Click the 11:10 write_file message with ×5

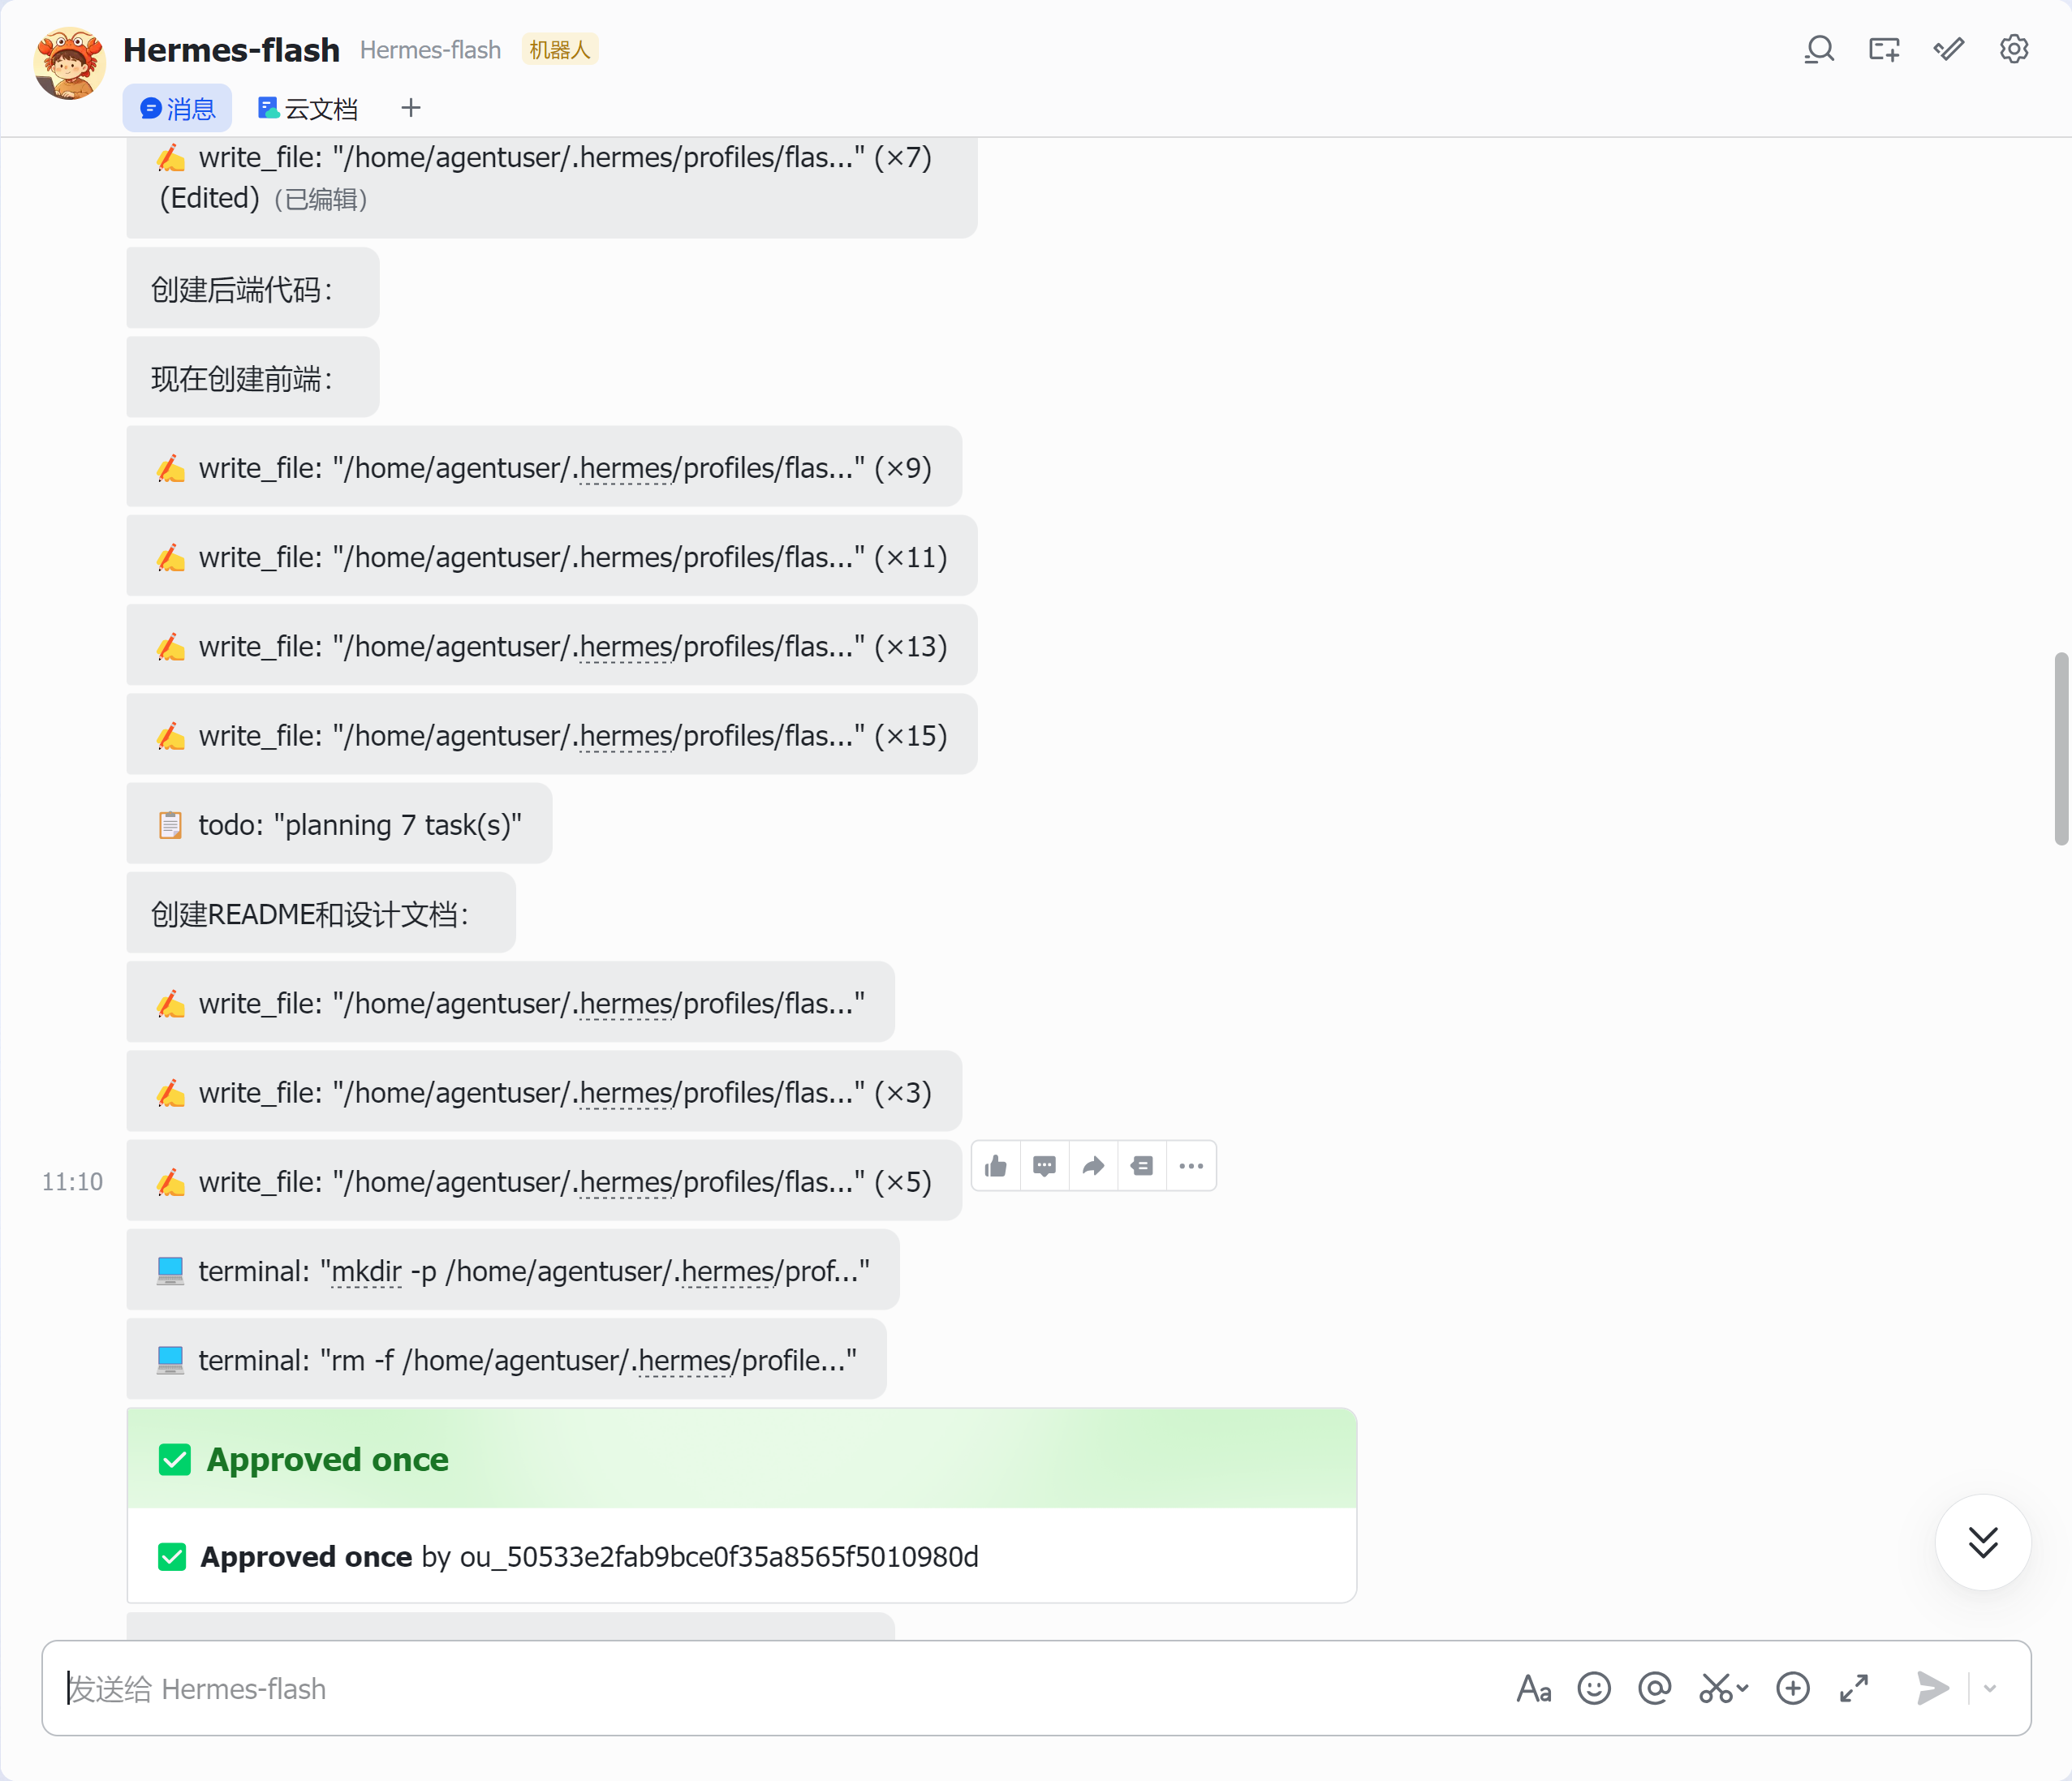tap(544, 1181)
